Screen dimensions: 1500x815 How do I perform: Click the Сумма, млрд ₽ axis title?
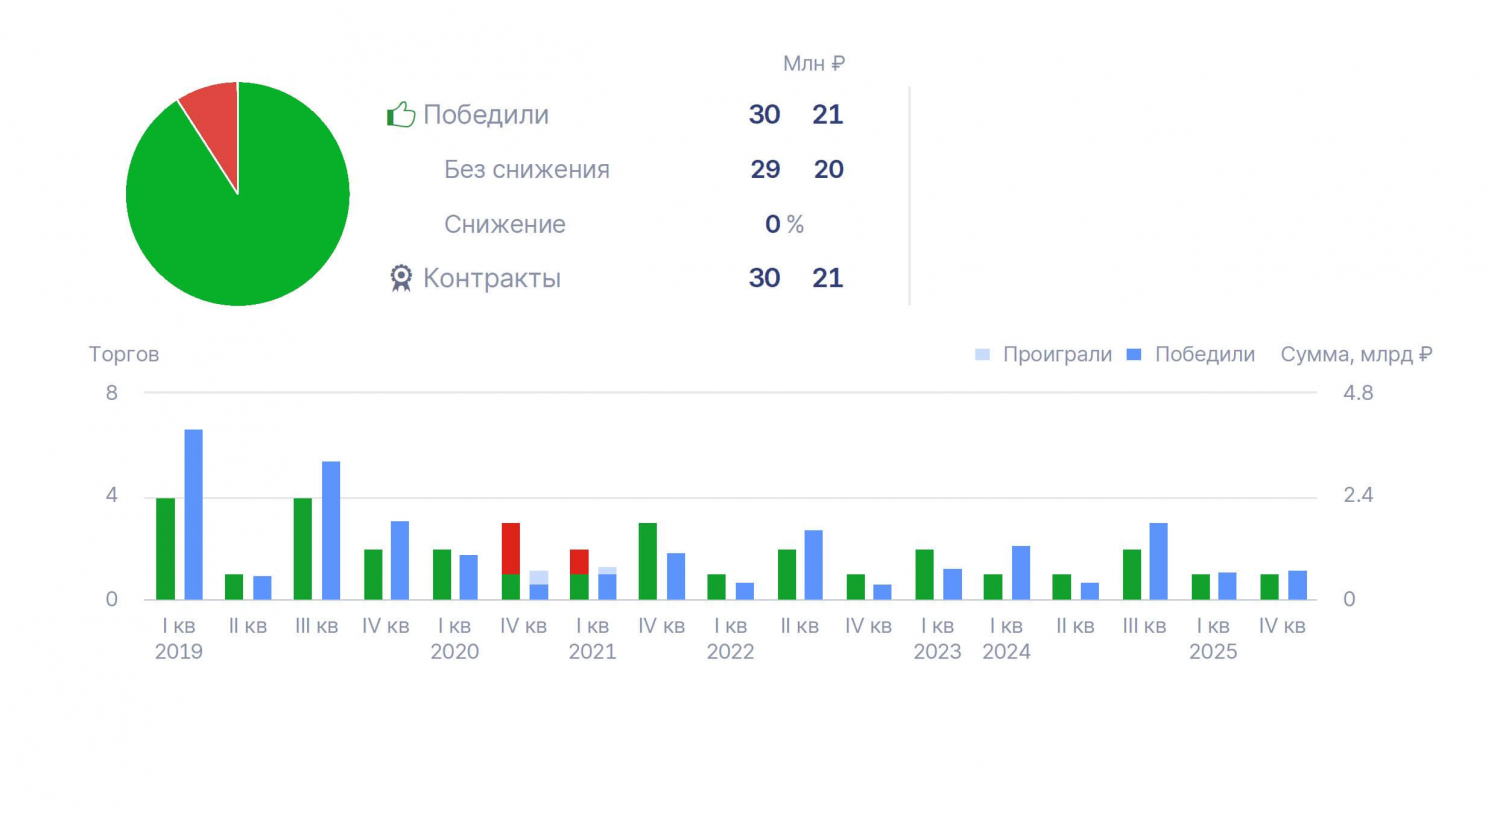tap(1356, 354)
